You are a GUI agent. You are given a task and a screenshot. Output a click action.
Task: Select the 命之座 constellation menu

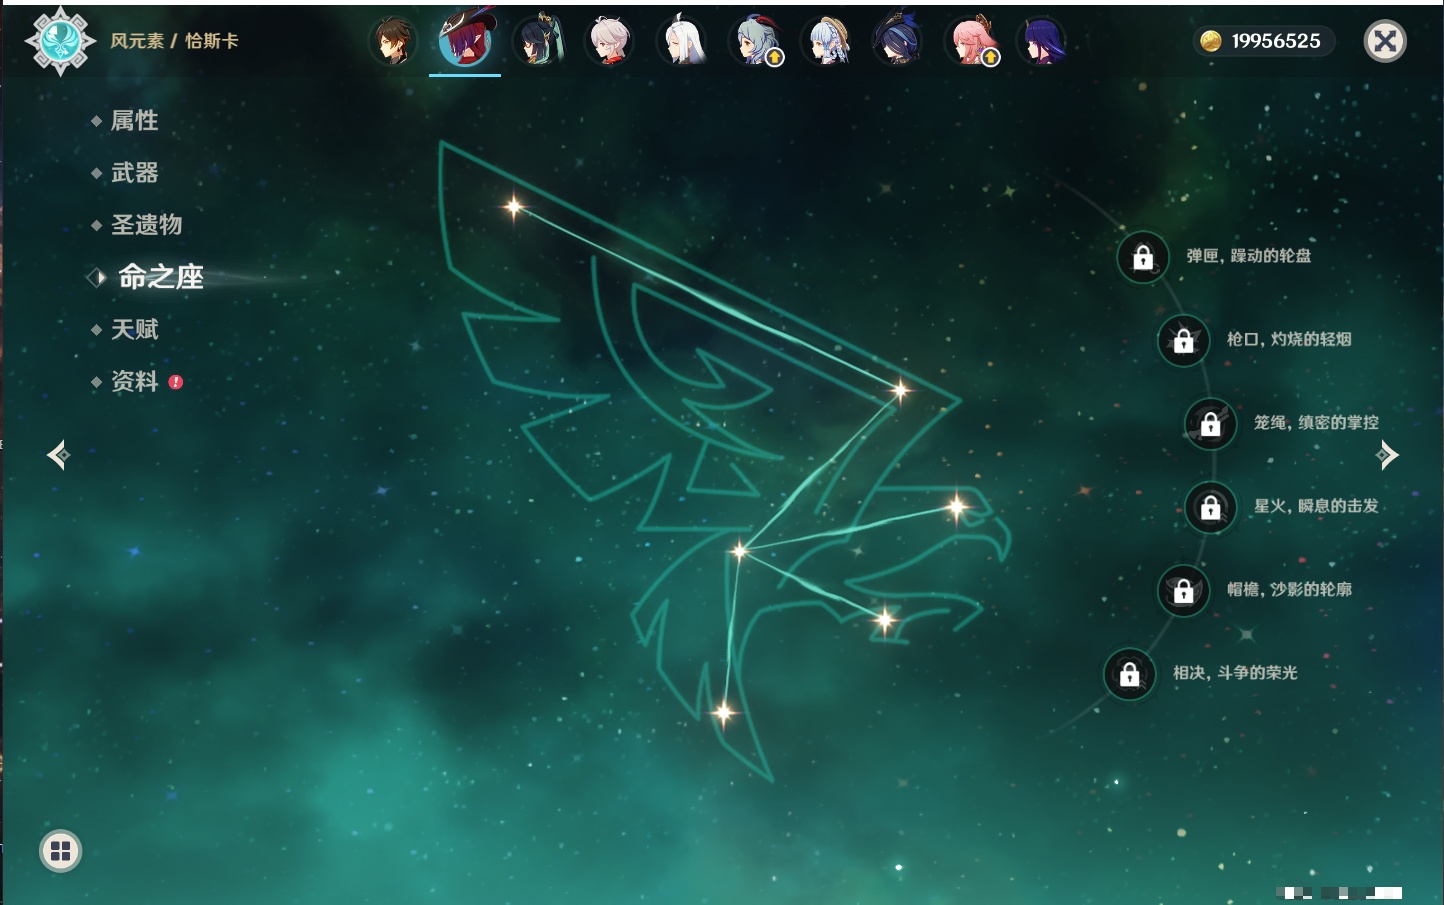(x=160, y=277)
